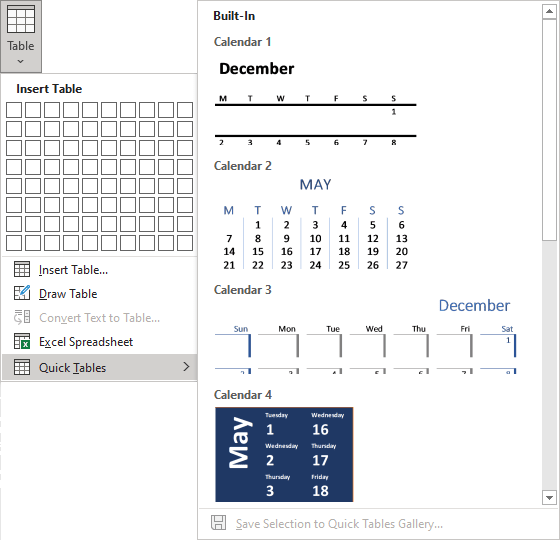The image size is (560, 540).
Task: Click the Quick Tables grid icon
Action: click(x=22, y=367)
